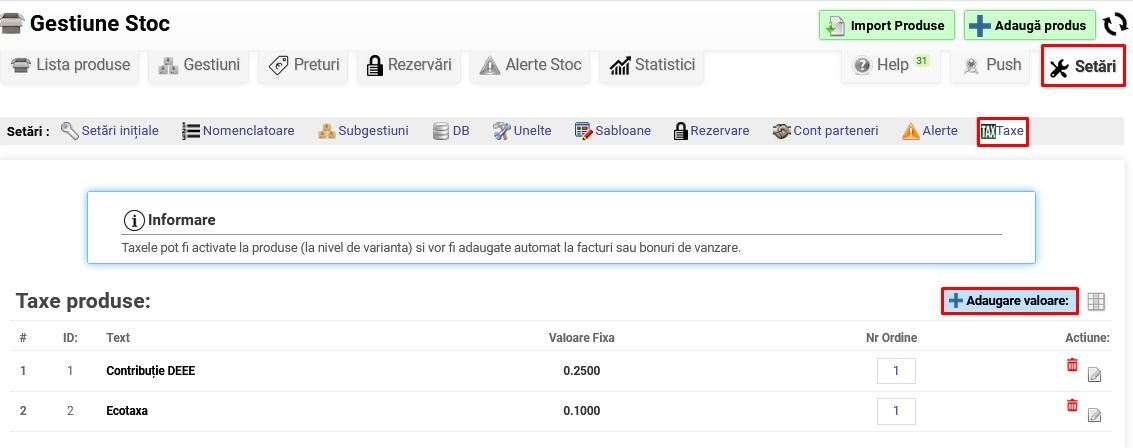Open the Alerte Stoc tab
Image resolution: width=1133 pixels, height=448 pixels.
(531, 65)
